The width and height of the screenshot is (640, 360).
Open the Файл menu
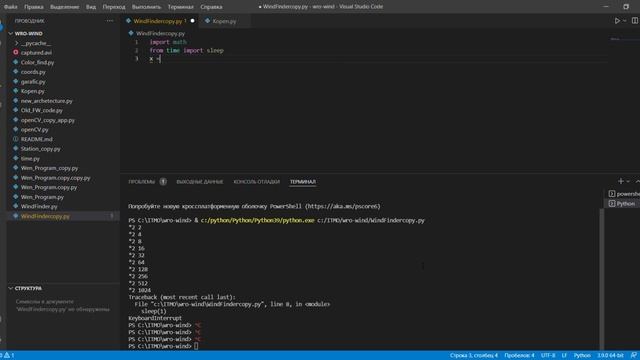pyautogui.click(x=11, y=7)
